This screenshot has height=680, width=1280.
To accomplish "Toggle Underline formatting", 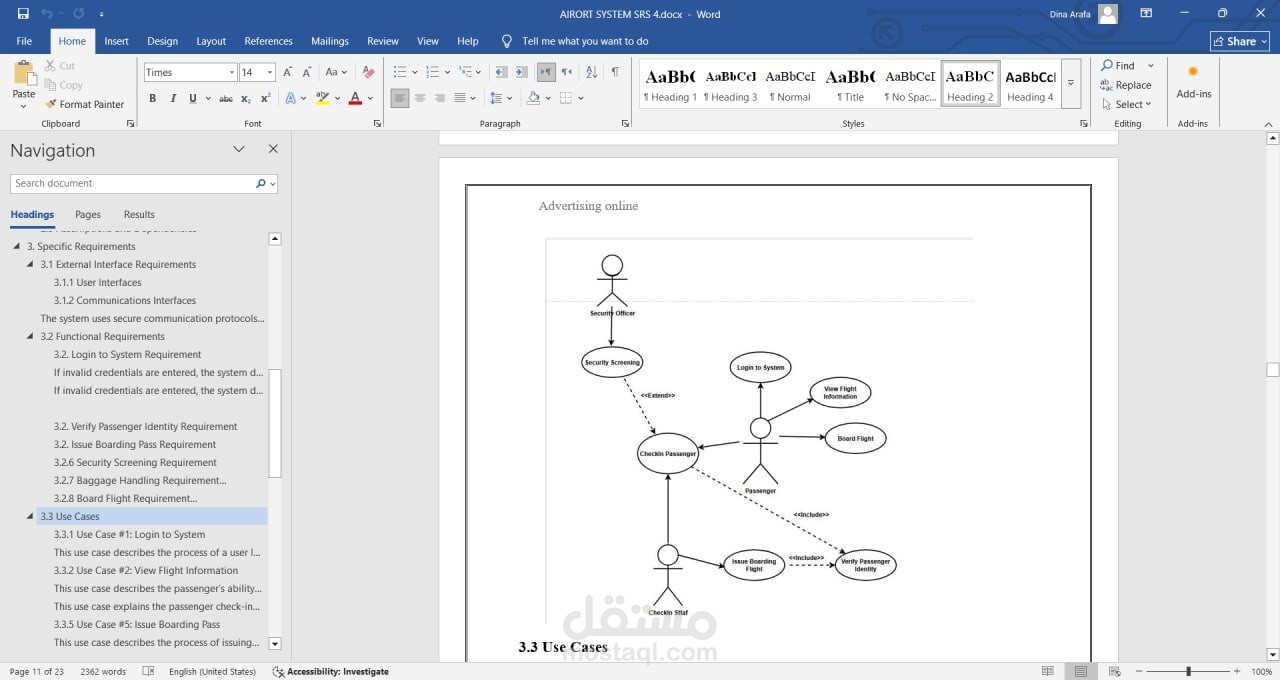I will click(193, 98).
